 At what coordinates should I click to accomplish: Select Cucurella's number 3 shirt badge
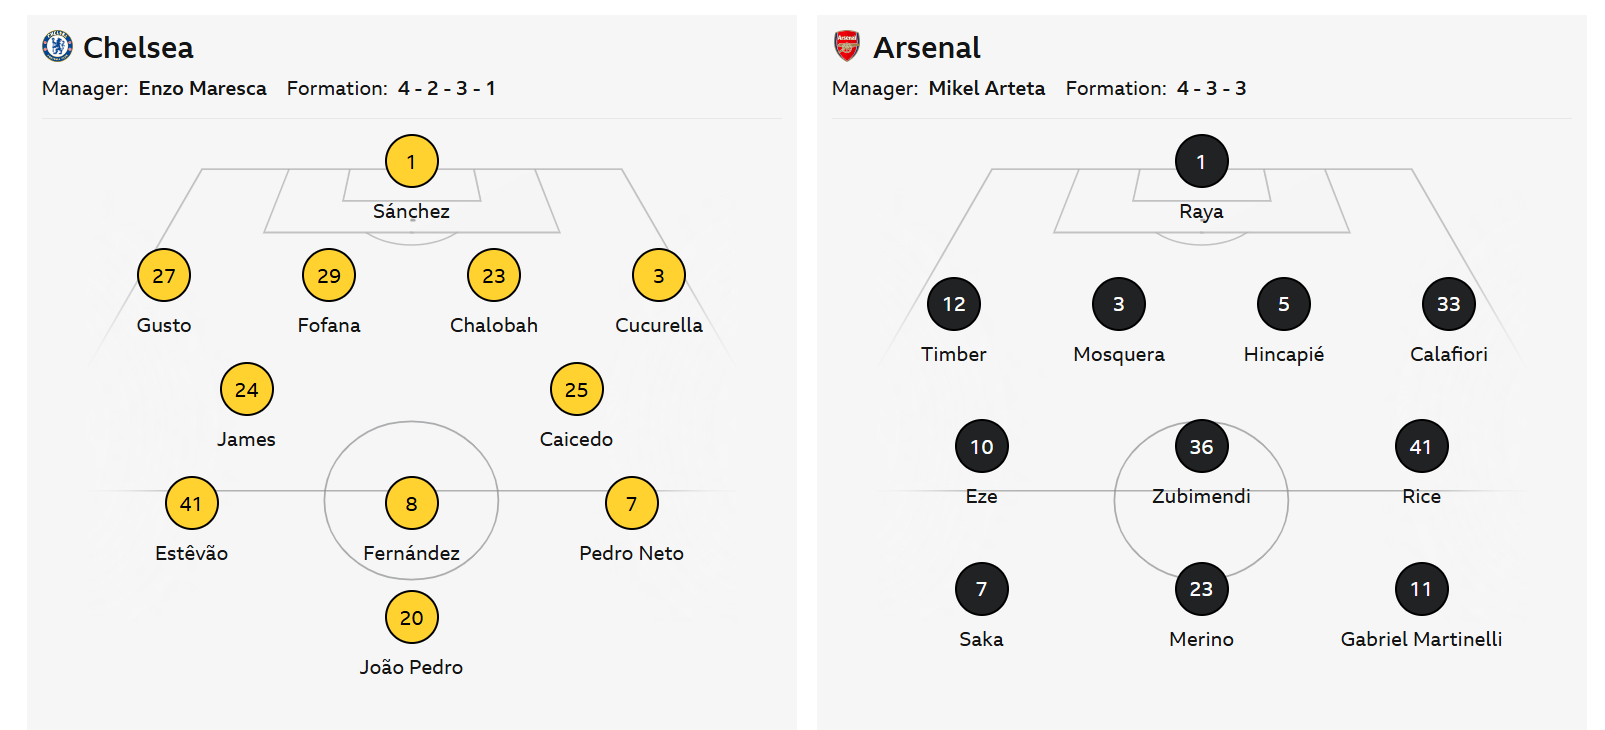pyautogui.click(x=658, y=275)
